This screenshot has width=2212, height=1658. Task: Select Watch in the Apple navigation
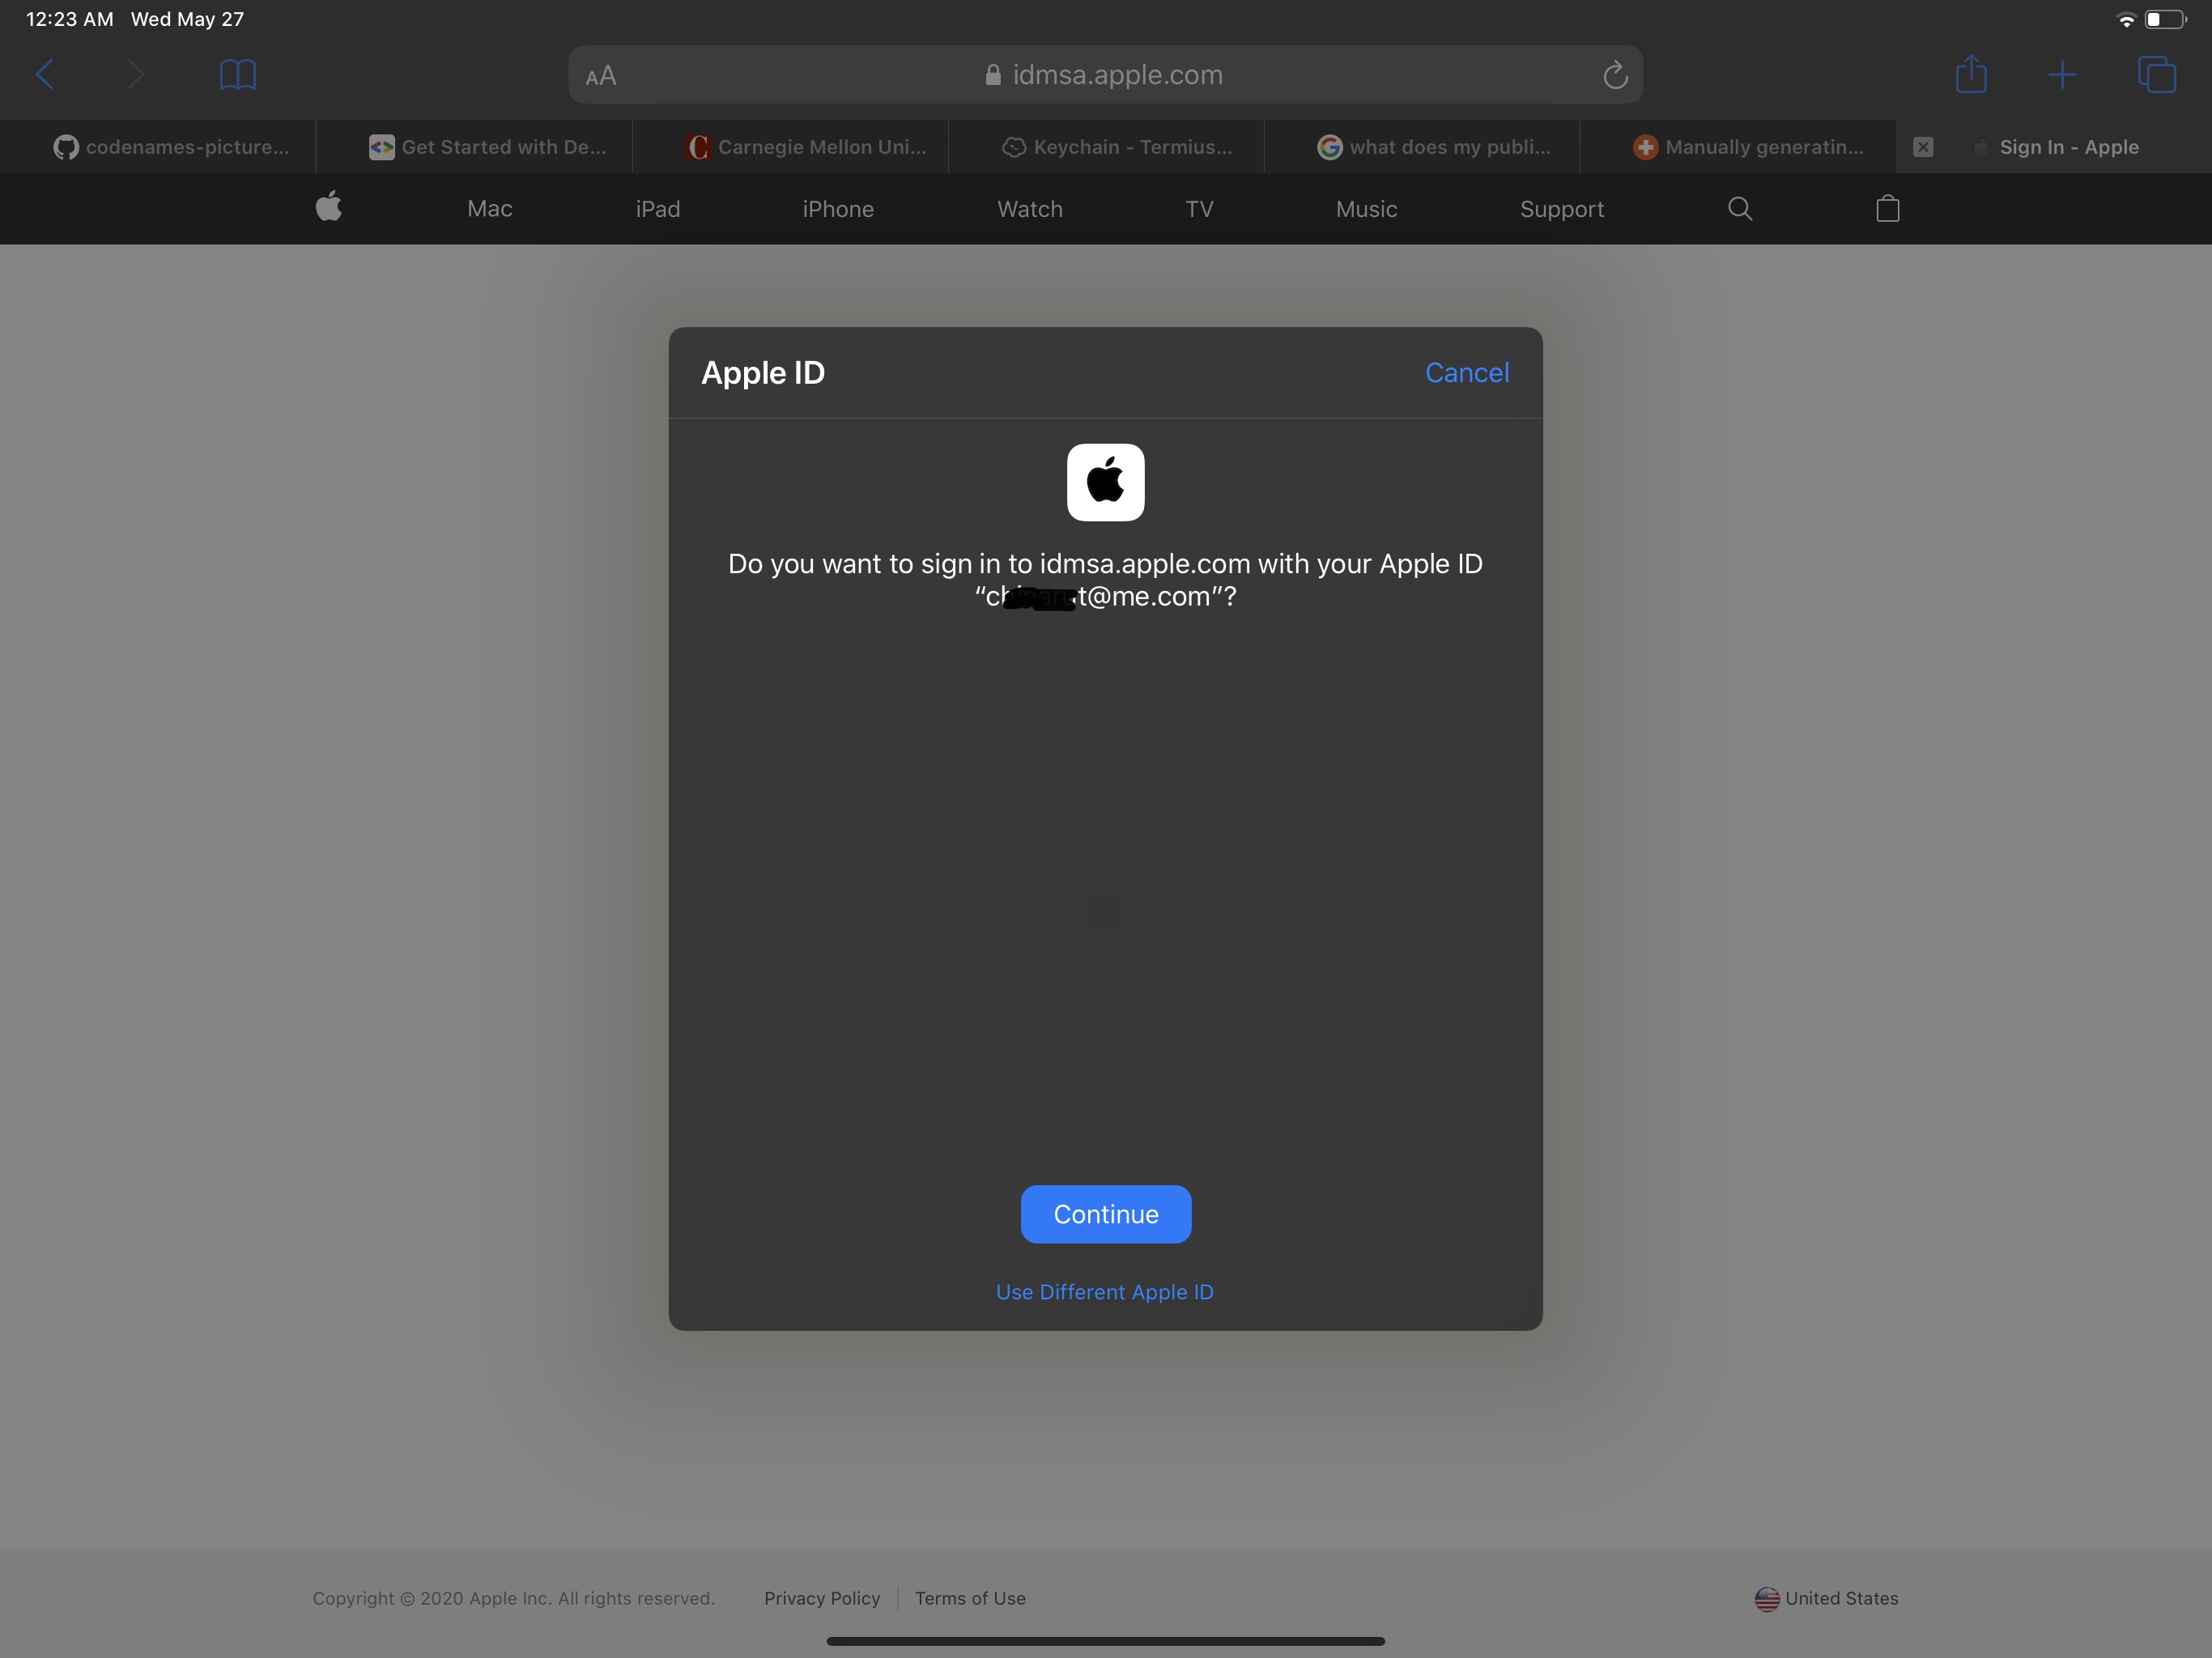click(1029, 209)
